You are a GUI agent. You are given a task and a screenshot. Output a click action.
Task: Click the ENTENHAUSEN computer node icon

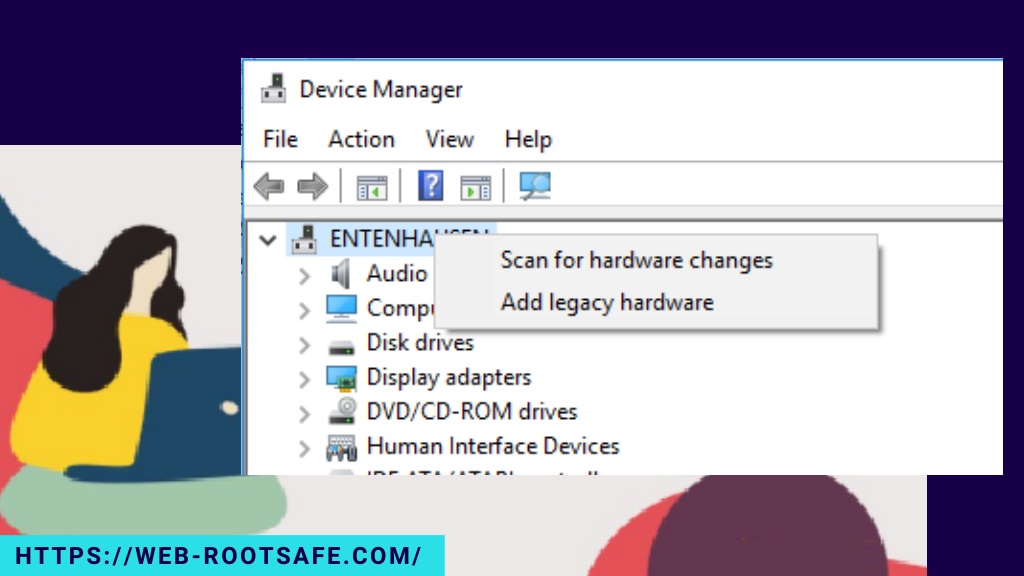coord(304,239)
